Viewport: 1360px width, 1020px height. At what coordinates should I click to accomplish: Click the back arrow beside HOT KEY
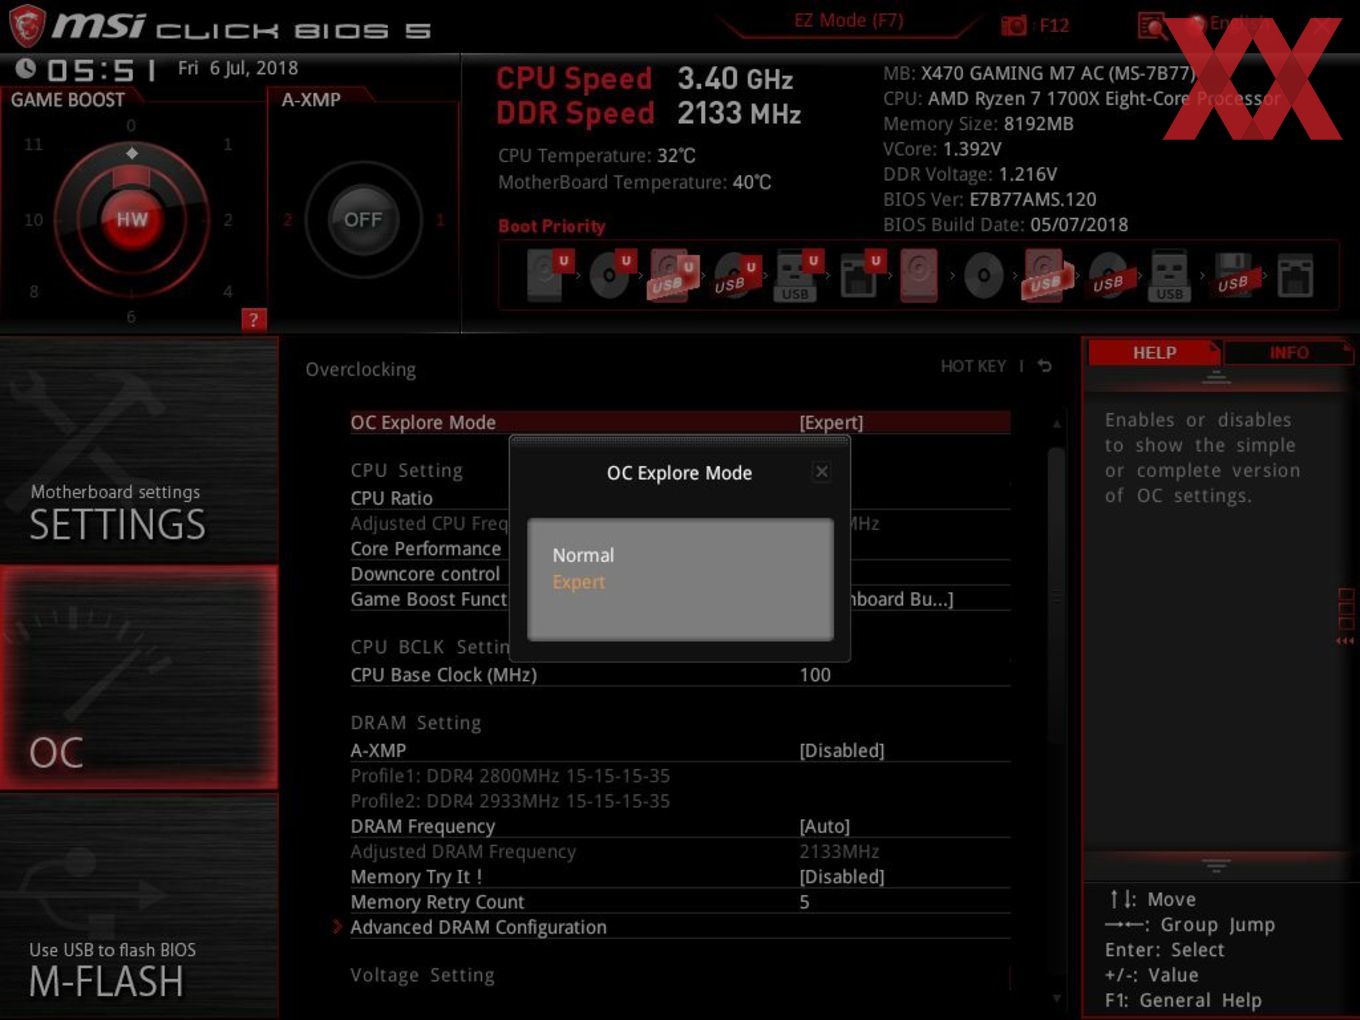1044,366
